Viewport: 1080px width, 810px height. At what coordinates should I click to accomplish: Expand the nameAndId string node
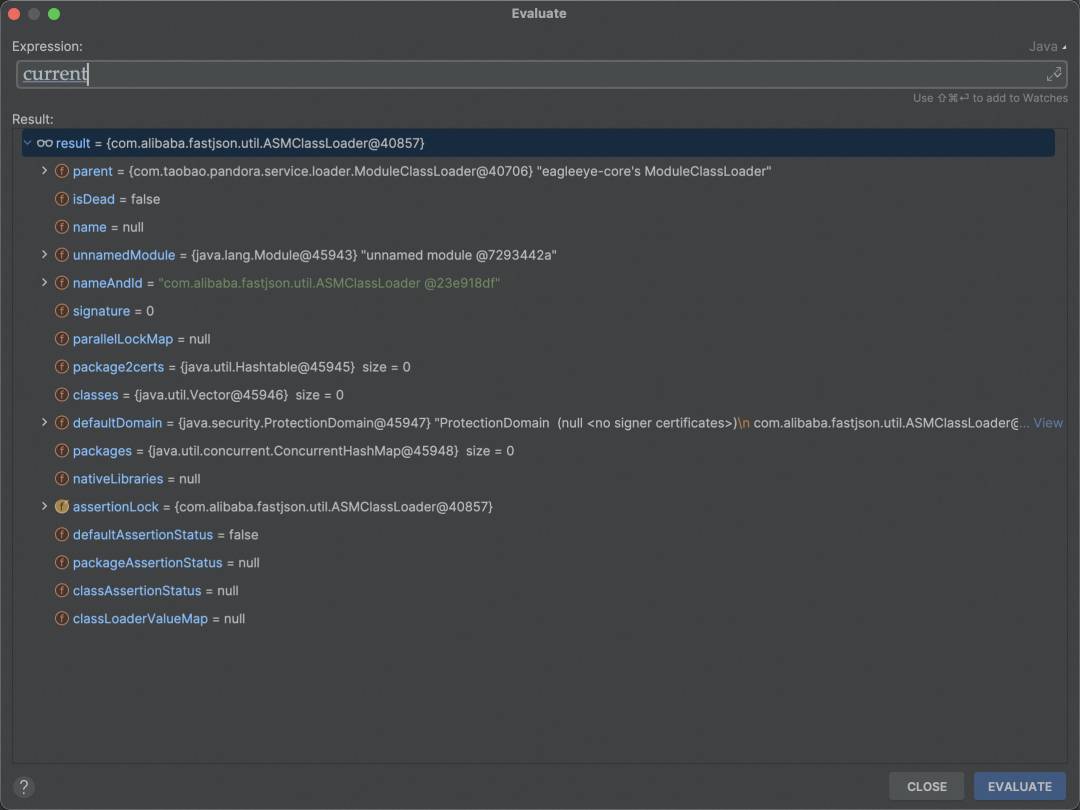click(44, 282)
